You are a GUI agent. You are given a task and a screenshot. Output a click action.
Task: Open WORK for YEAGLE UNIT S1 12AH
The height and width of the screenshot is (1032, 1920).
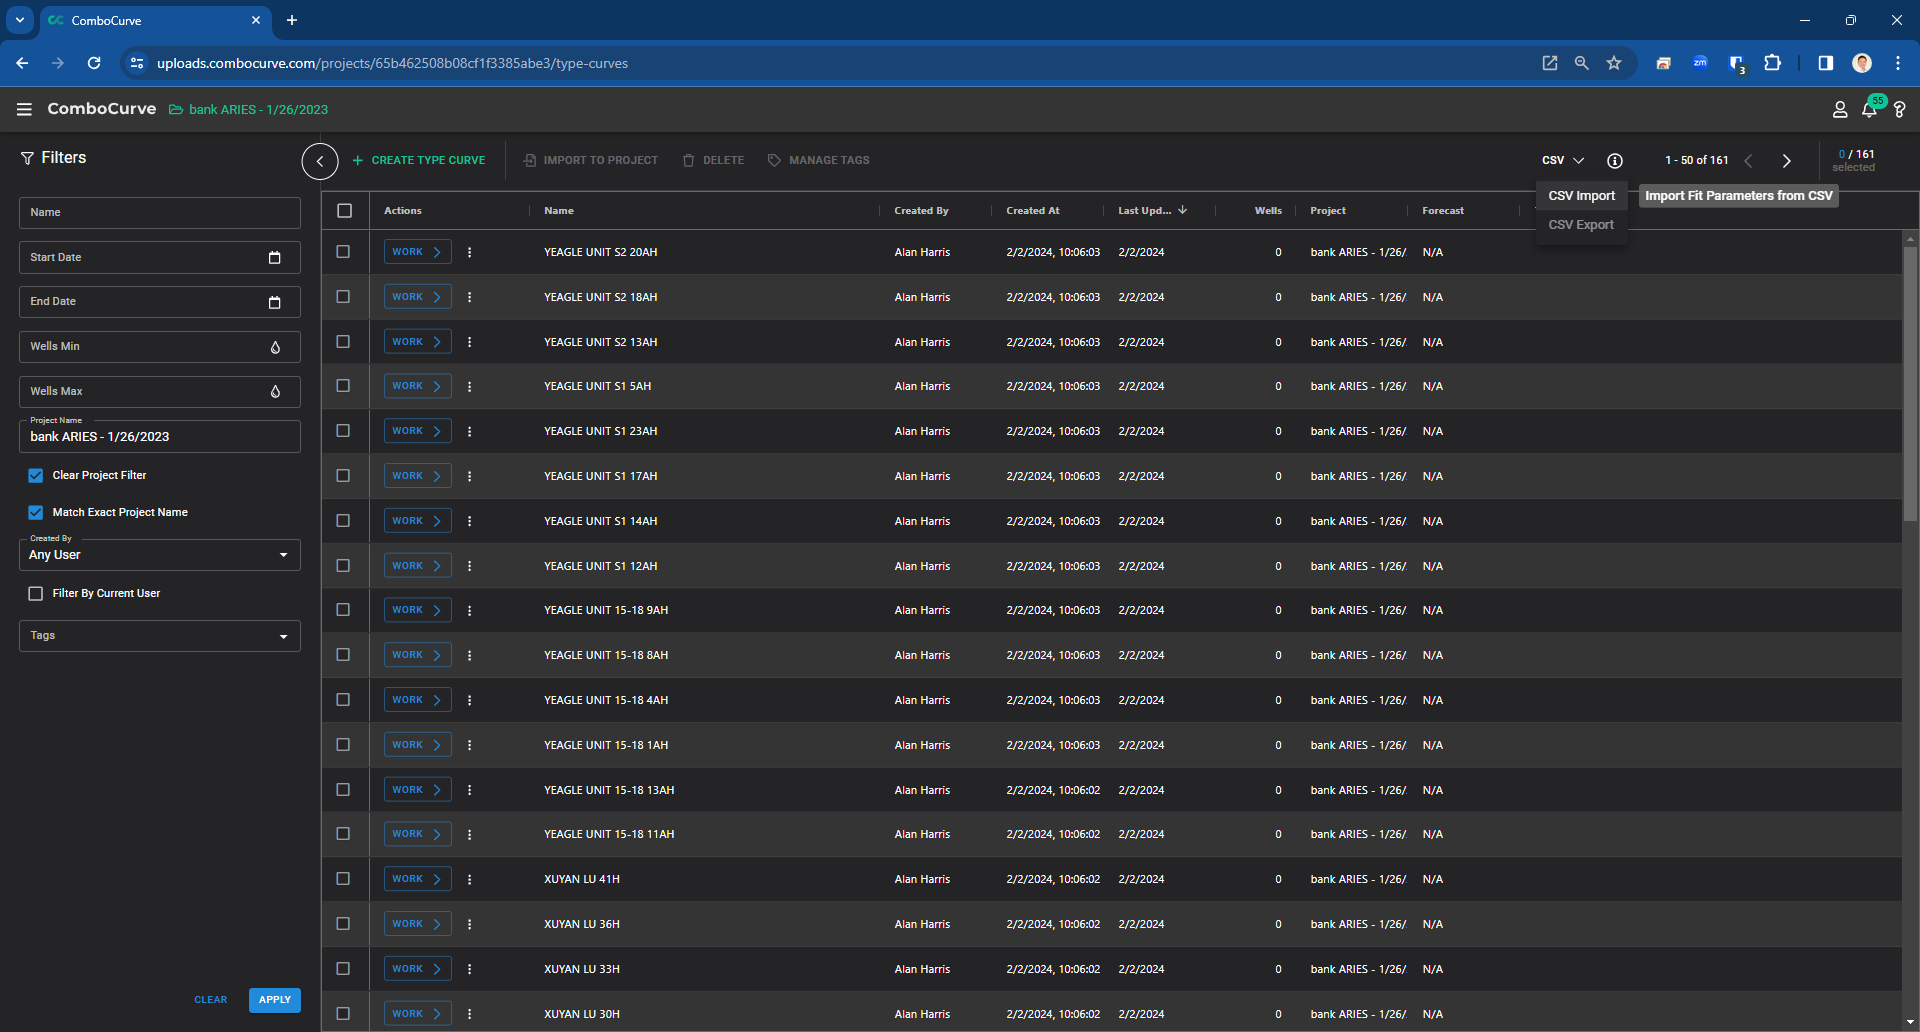coord(417,566)
